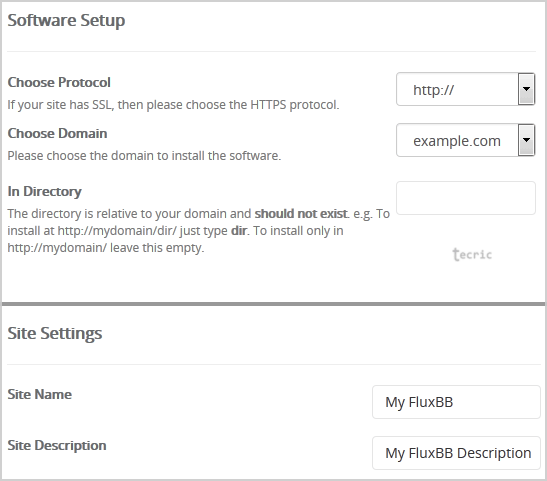Click the Choose Protocol label
547x481 pixels.
(x=59, y=82)
